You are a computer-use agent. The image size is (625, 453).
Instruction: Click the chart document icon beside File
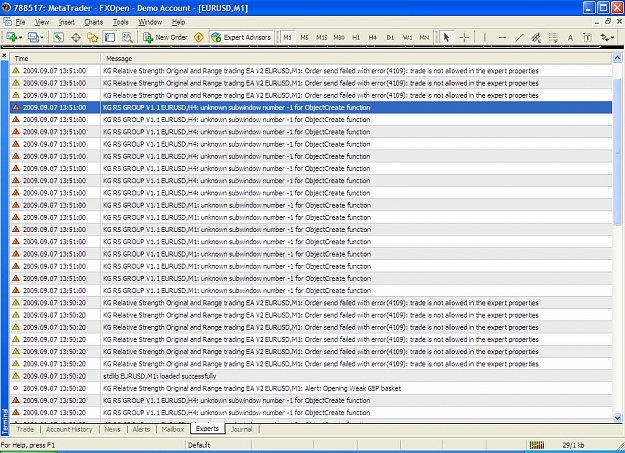point(7,22)
